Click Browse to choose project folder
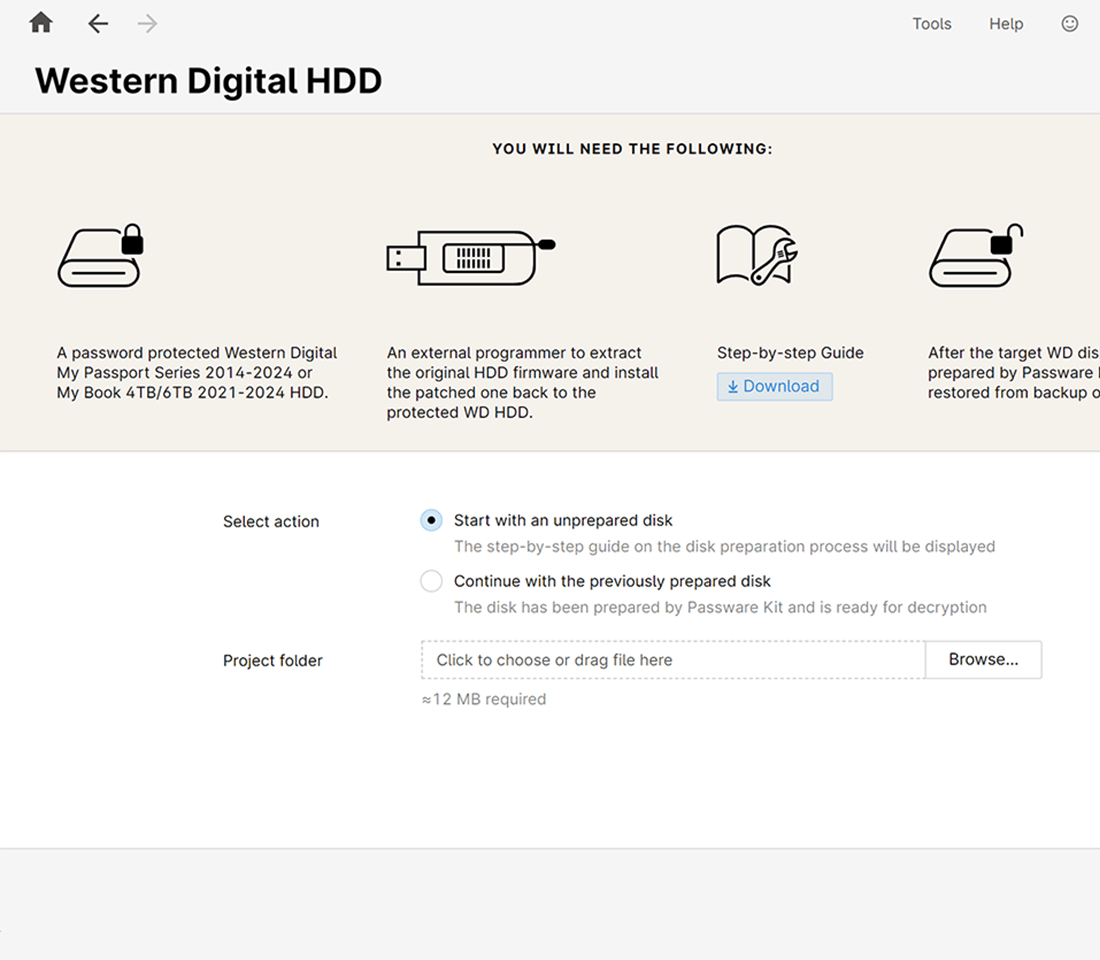Screen dimensions: 1100x960 tap(984, 660)
